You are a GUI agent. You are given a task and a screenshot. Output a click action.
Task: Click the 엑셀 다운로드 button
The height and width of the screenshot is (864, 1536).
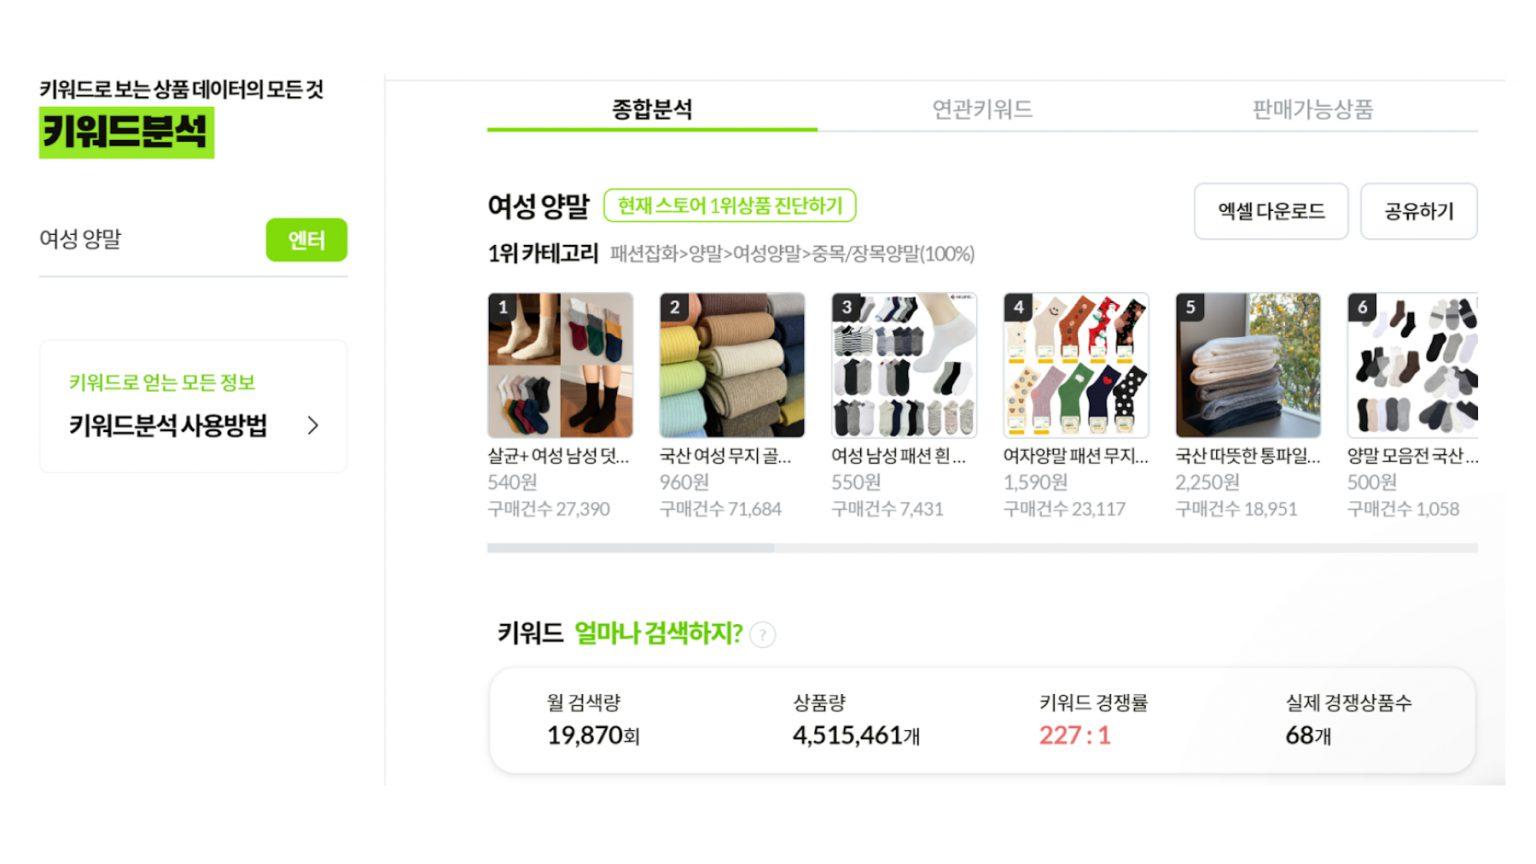tap(1271, 211)
